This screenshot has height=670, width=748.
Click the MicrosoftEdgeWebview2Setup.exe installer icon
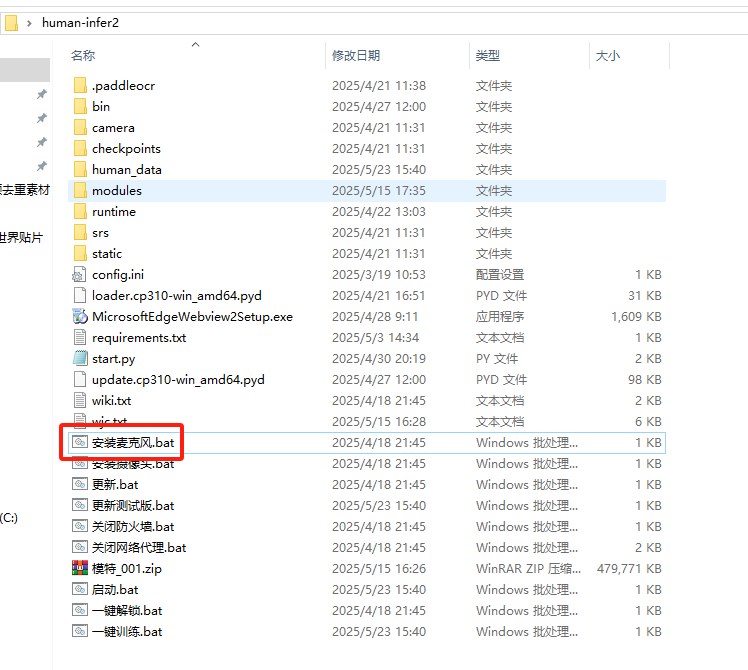[80, 316]
